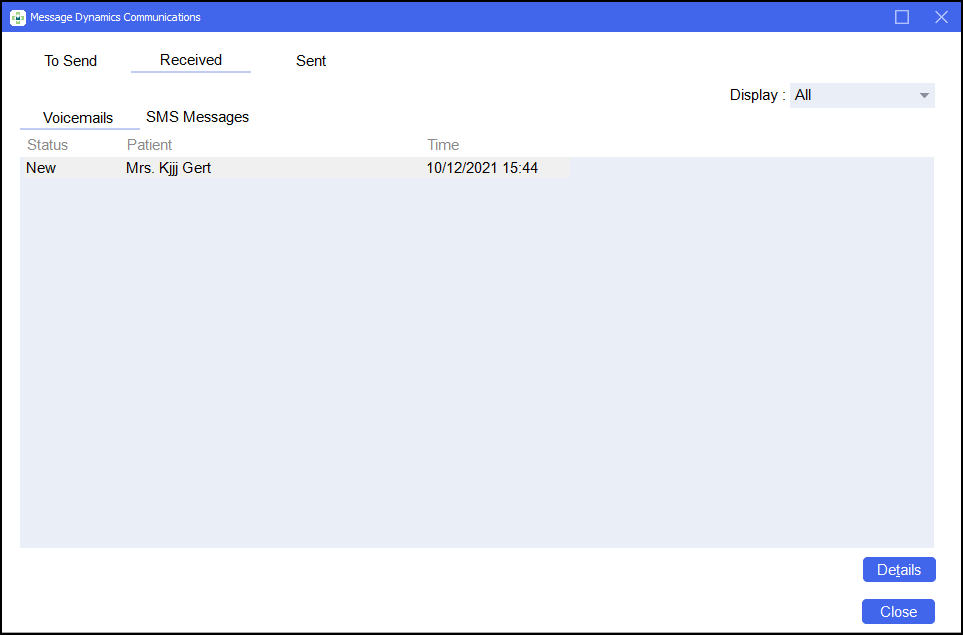Open message Details

point(898,570)
